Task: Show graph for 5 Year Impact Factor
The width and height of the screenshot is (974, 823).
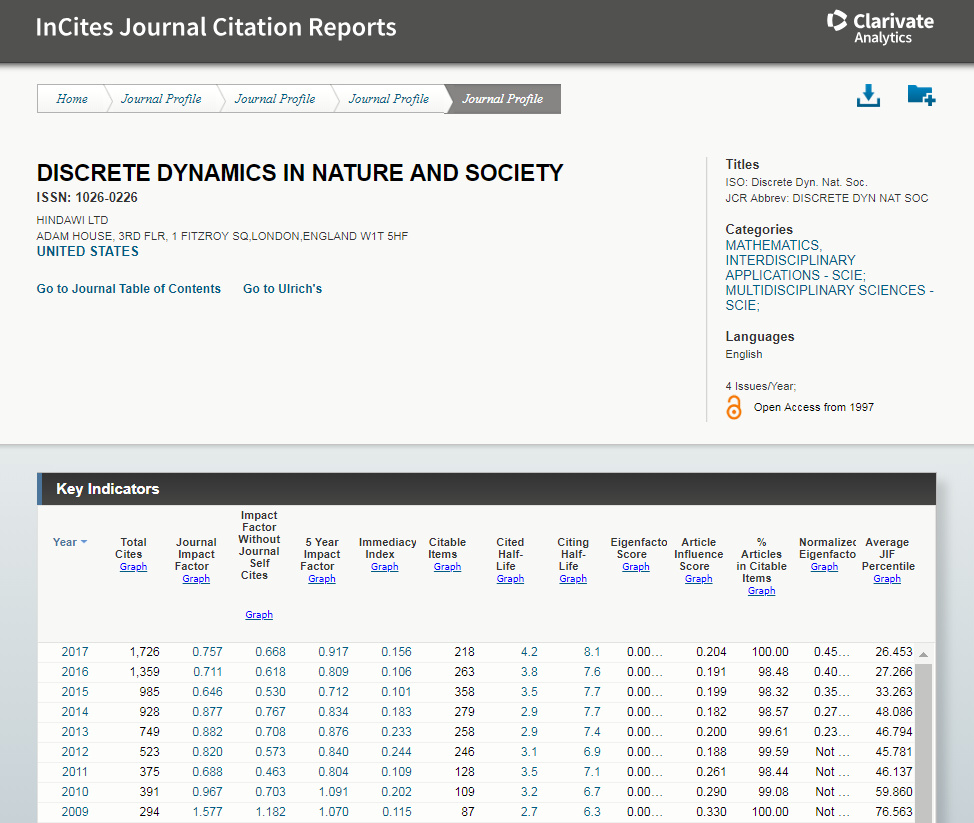Action: pos(322,579)
